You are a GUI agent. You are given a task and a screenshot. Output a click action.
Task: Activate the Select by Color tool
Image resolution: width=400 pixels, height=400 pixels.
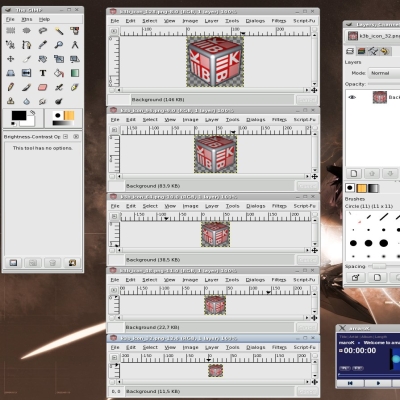pos(75,31)
